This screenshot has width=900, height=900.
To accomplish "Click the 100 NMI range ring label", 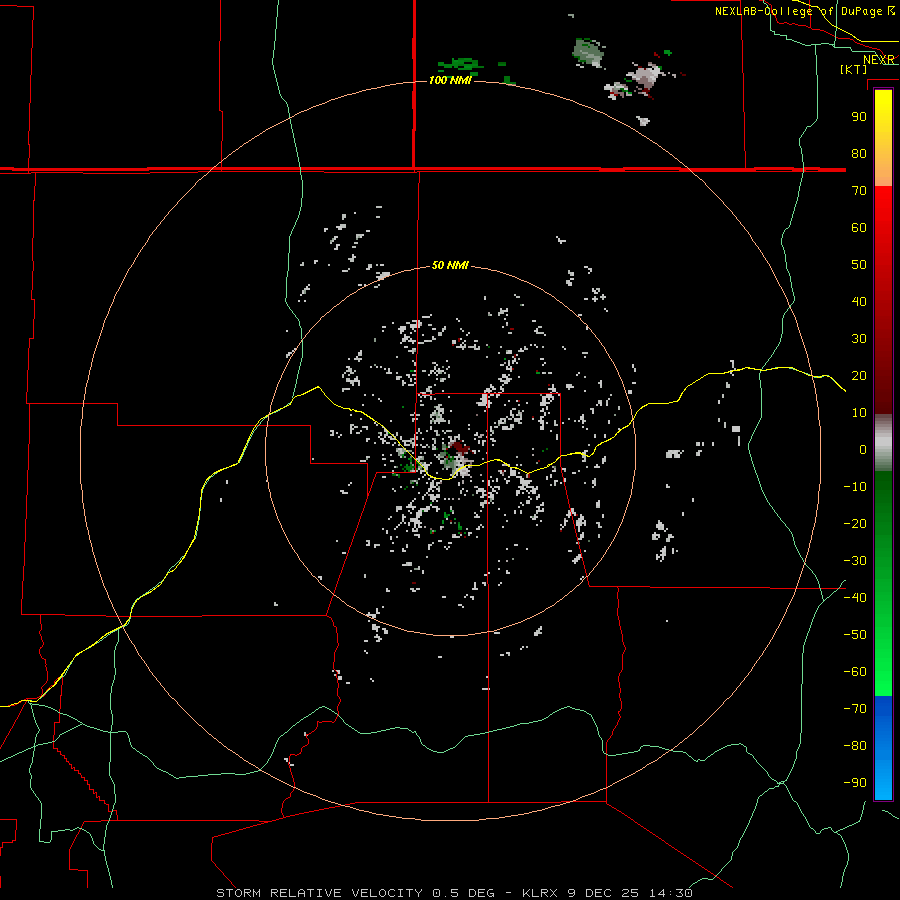I will coord(450,80).
